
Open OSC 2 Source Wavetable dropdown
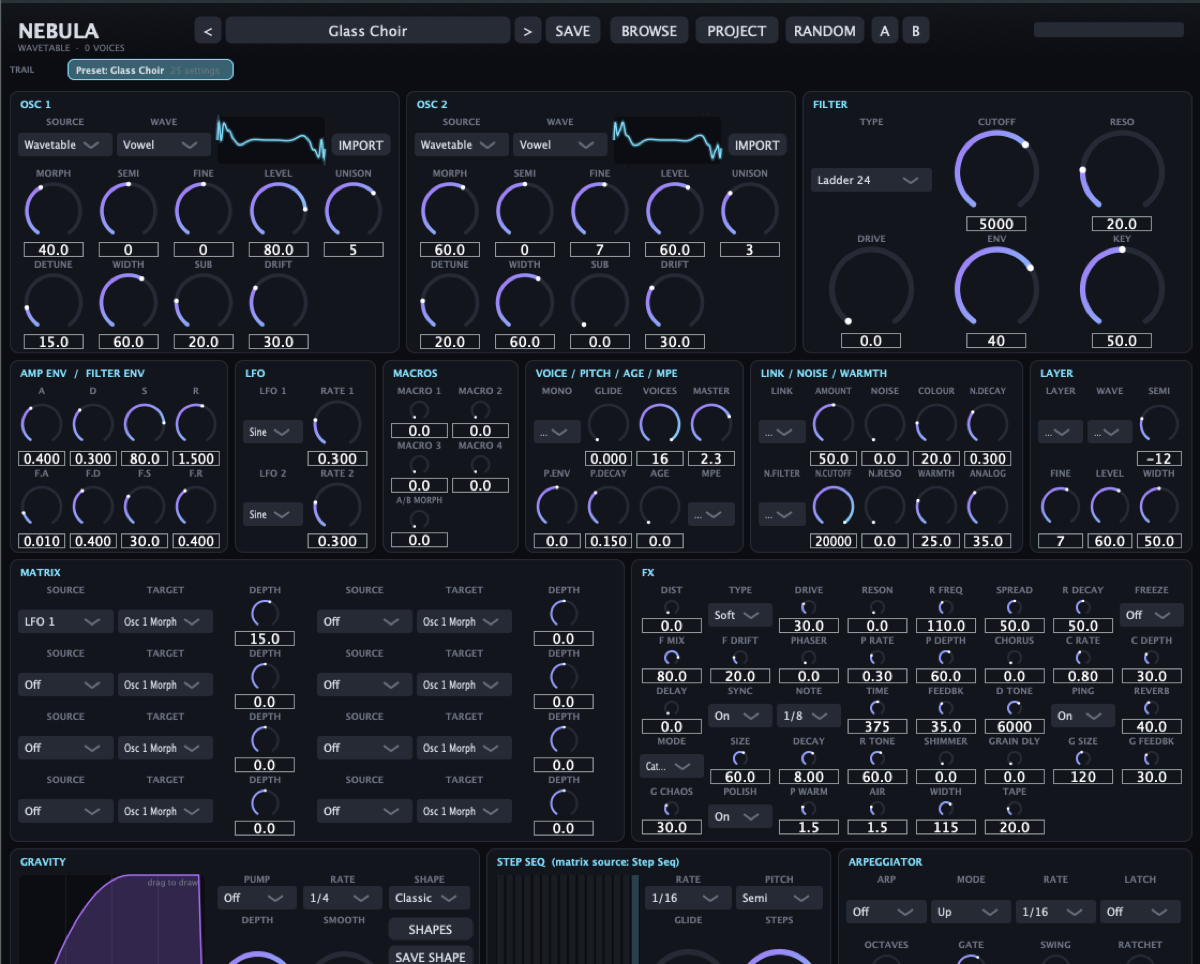[x=460, y=145]
